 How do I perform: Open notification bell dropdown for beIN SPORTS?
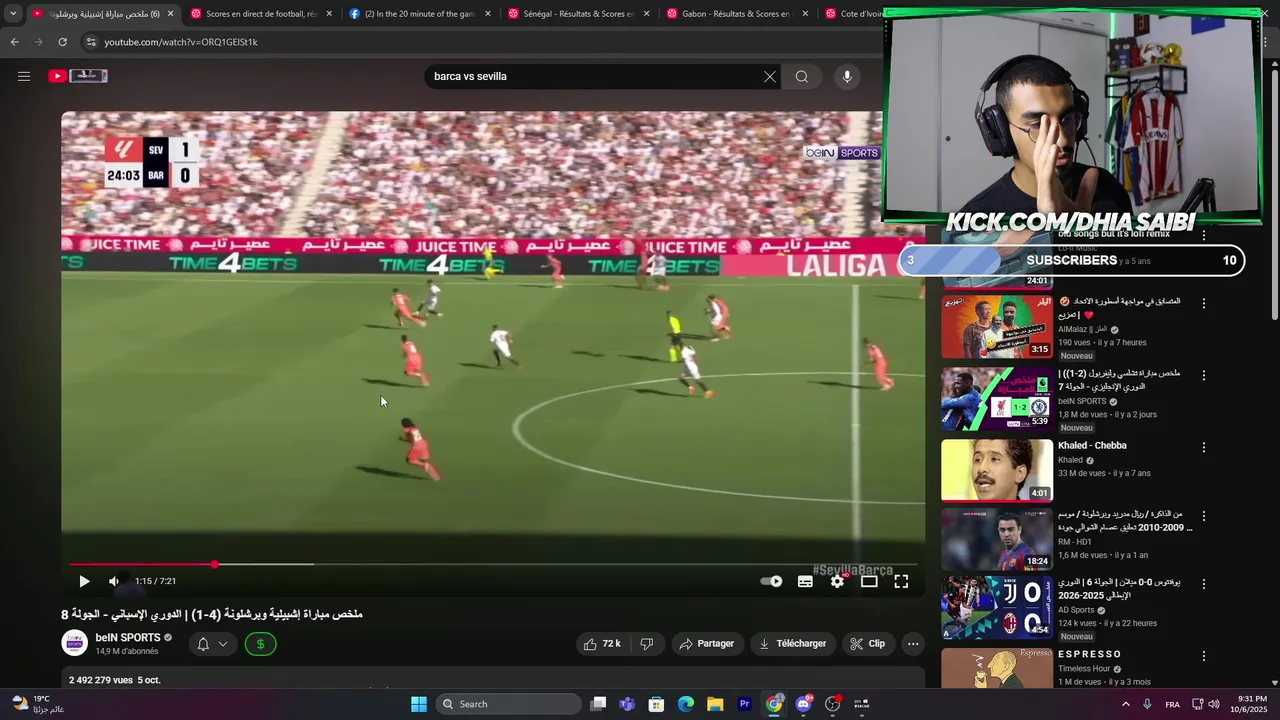(x=213, y=644)
